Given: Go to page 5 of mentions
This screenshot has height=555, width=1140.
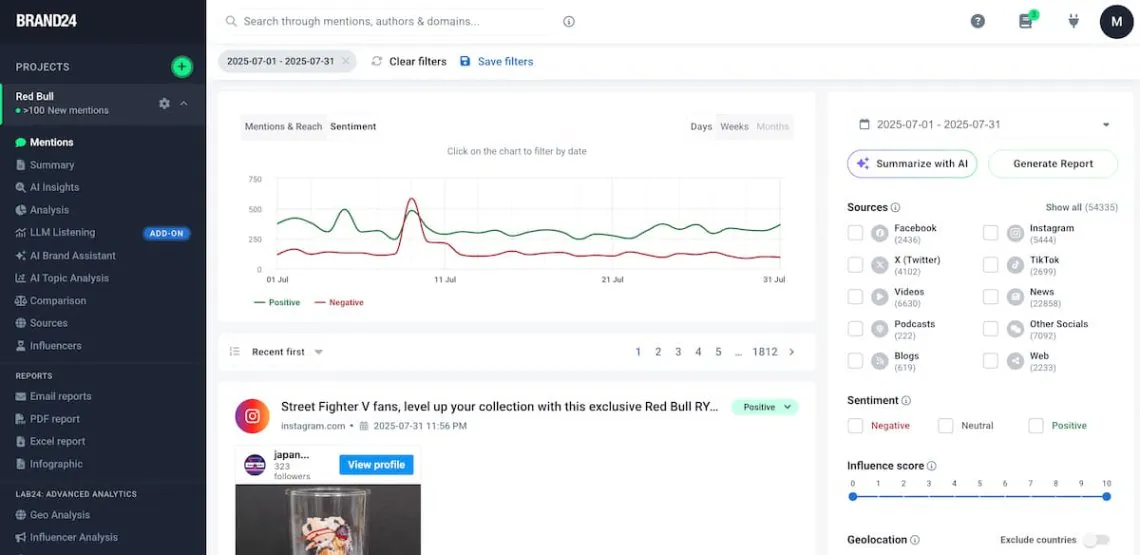Looking at the screenshot, I should click(x=718, y=352).
